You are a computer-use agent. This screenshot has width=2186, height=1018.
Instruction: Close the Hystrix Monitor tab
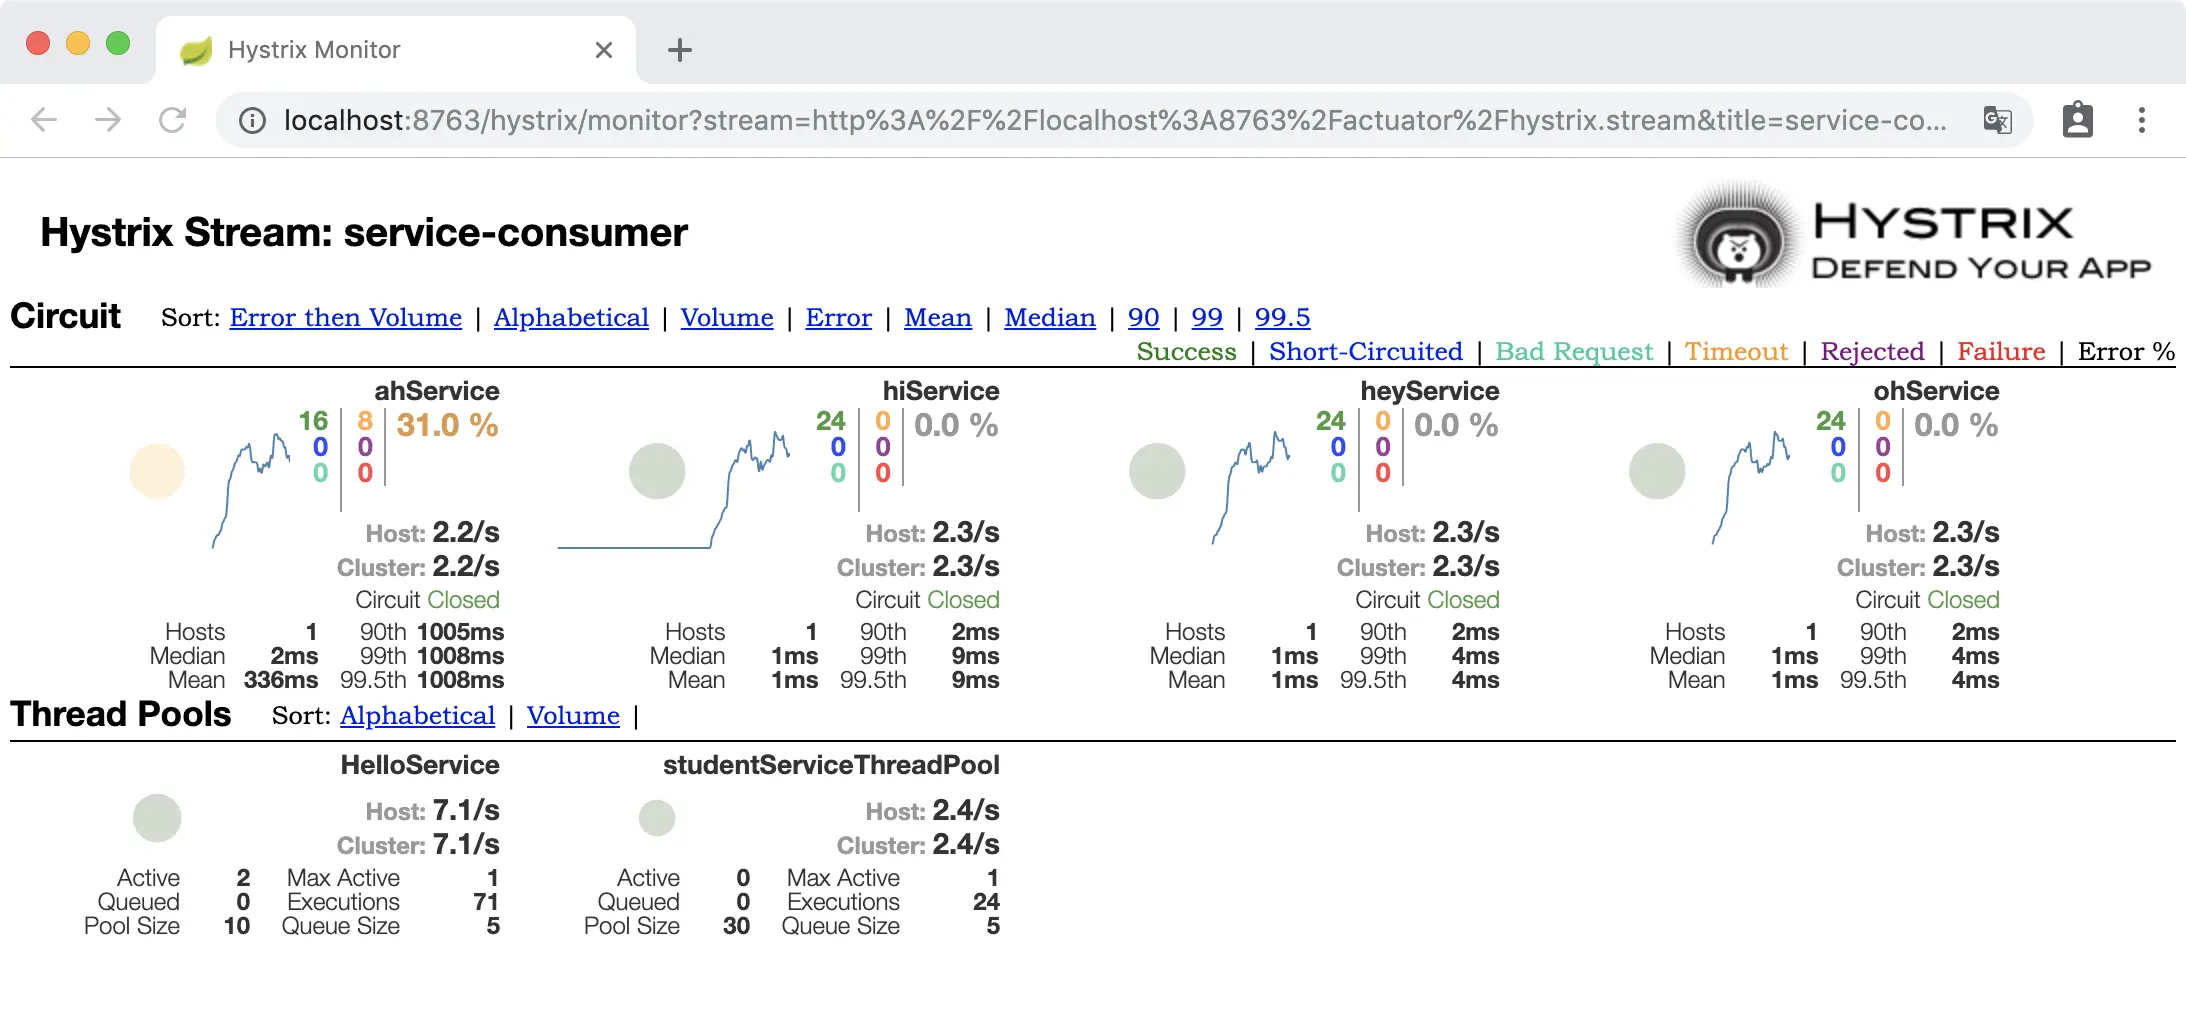[603, 50]
